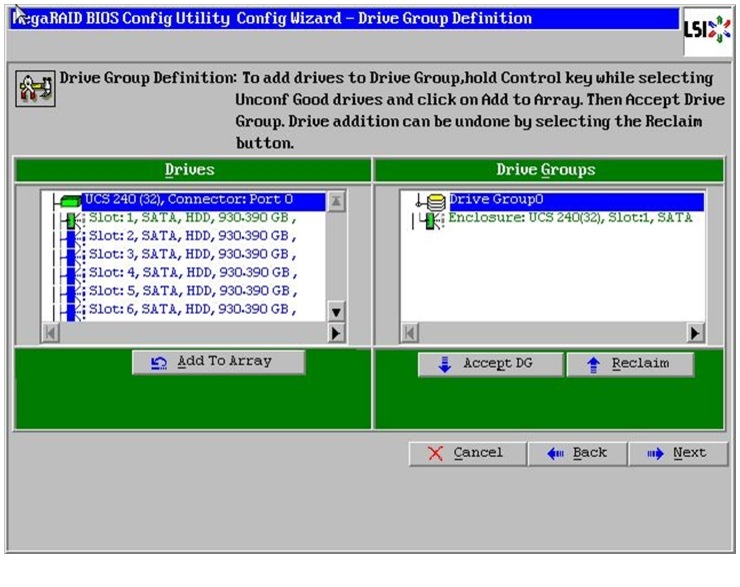740x587 pixels.
Task: Click the Drive Groups panel header
Action: [x=548, y=170]
